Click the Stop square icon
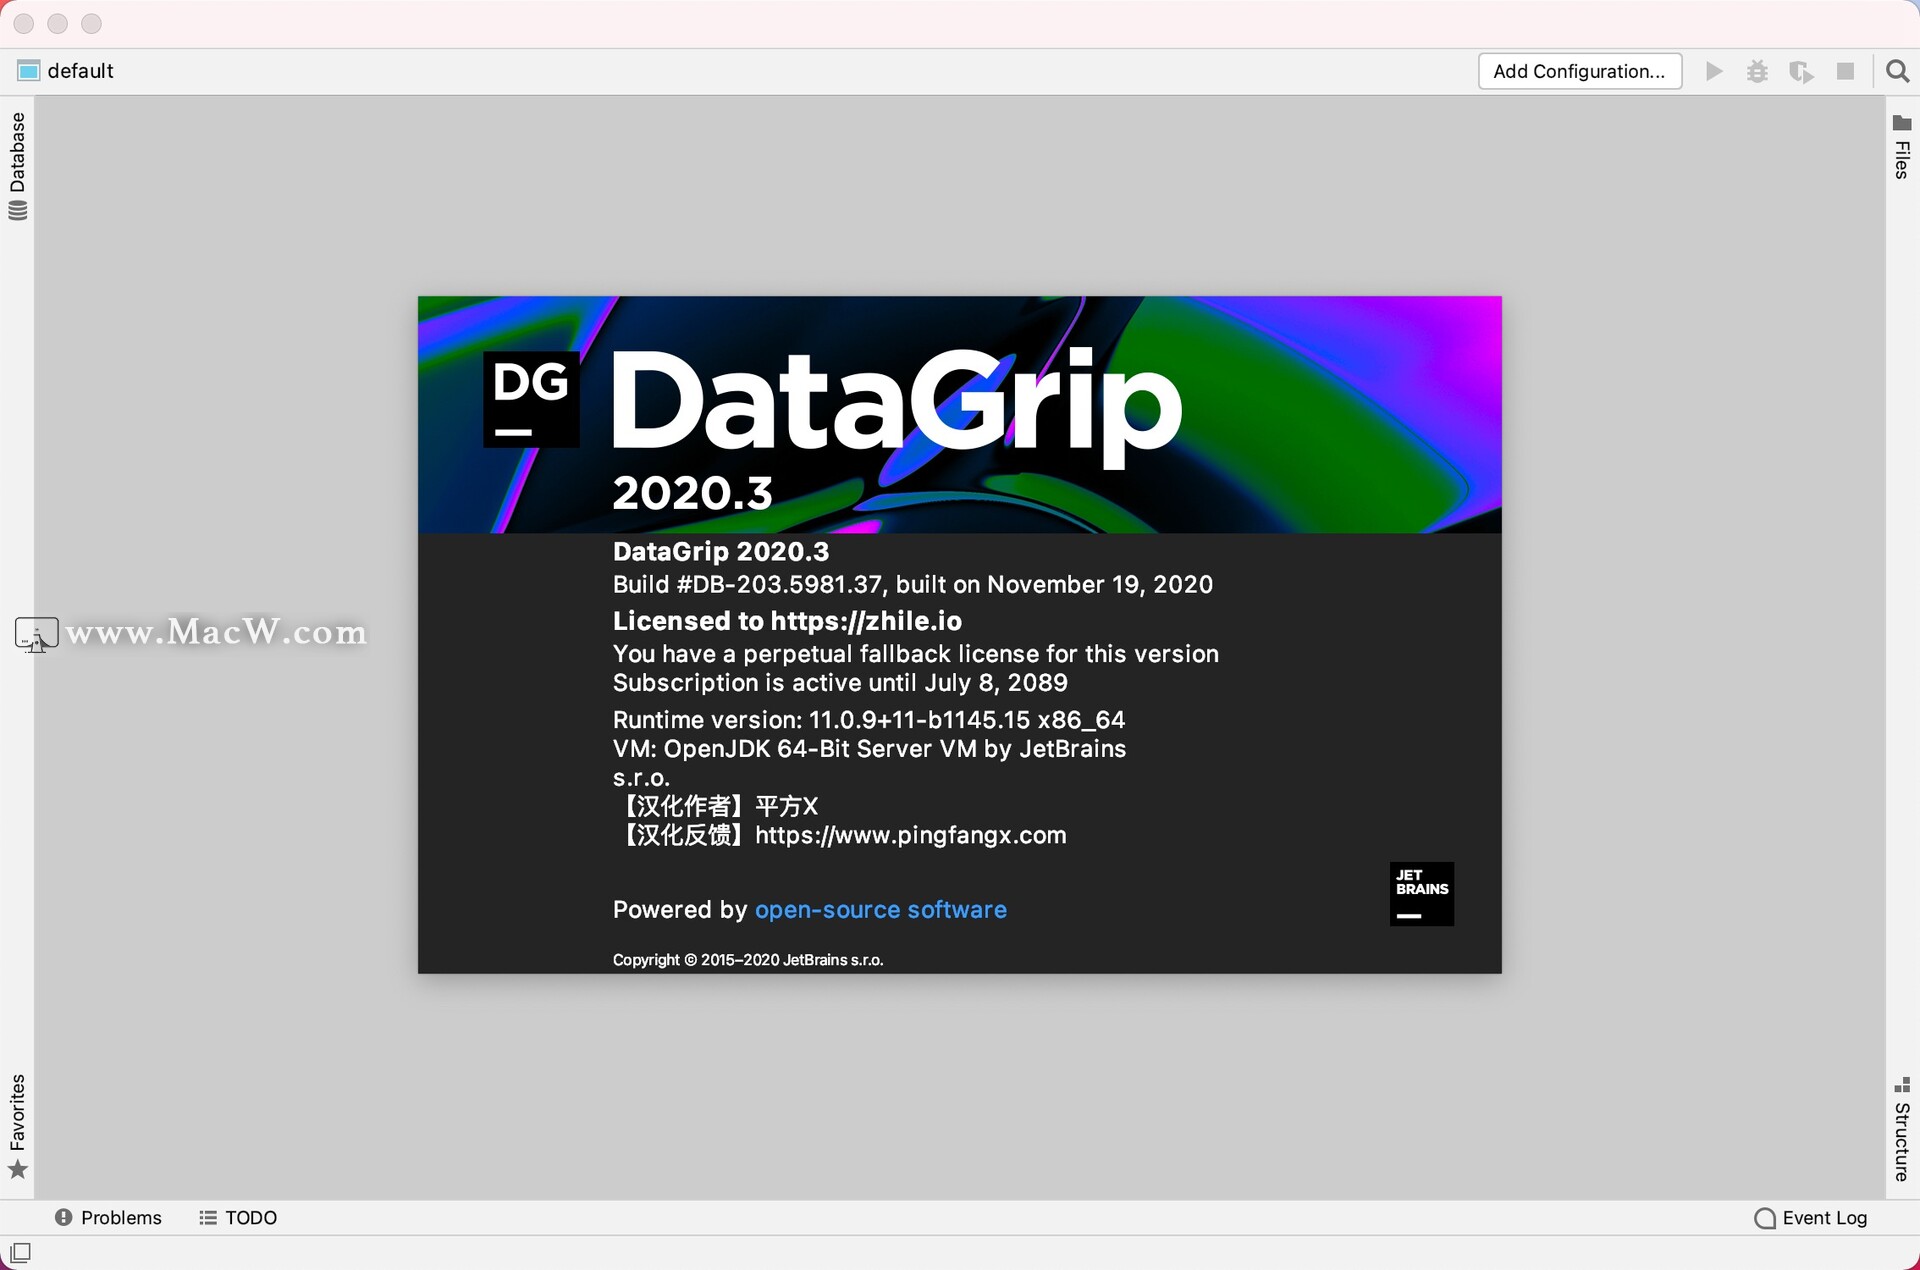 1846,71
